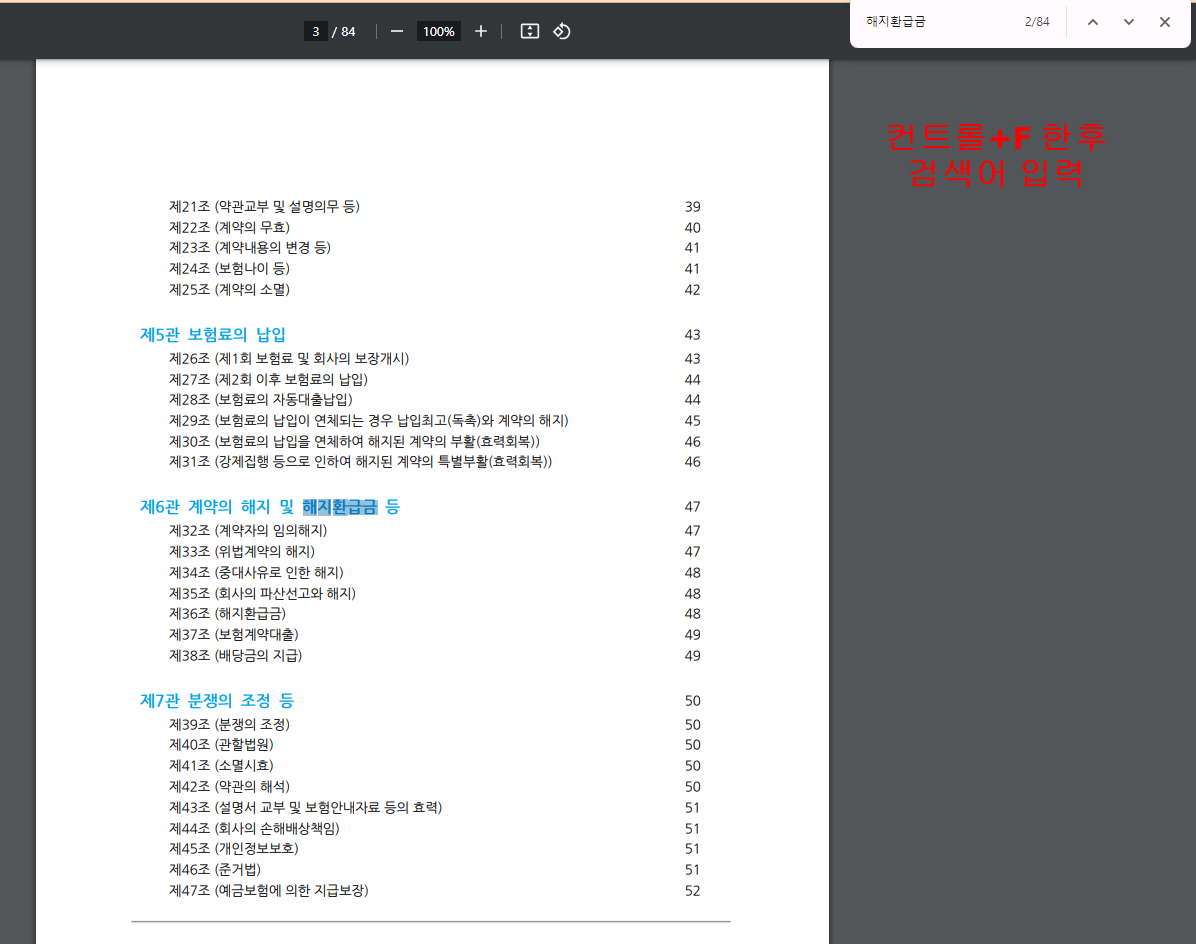
Task: Open 제34조 (중대사유로 인한 해지) entry
Action: (256, 573)
